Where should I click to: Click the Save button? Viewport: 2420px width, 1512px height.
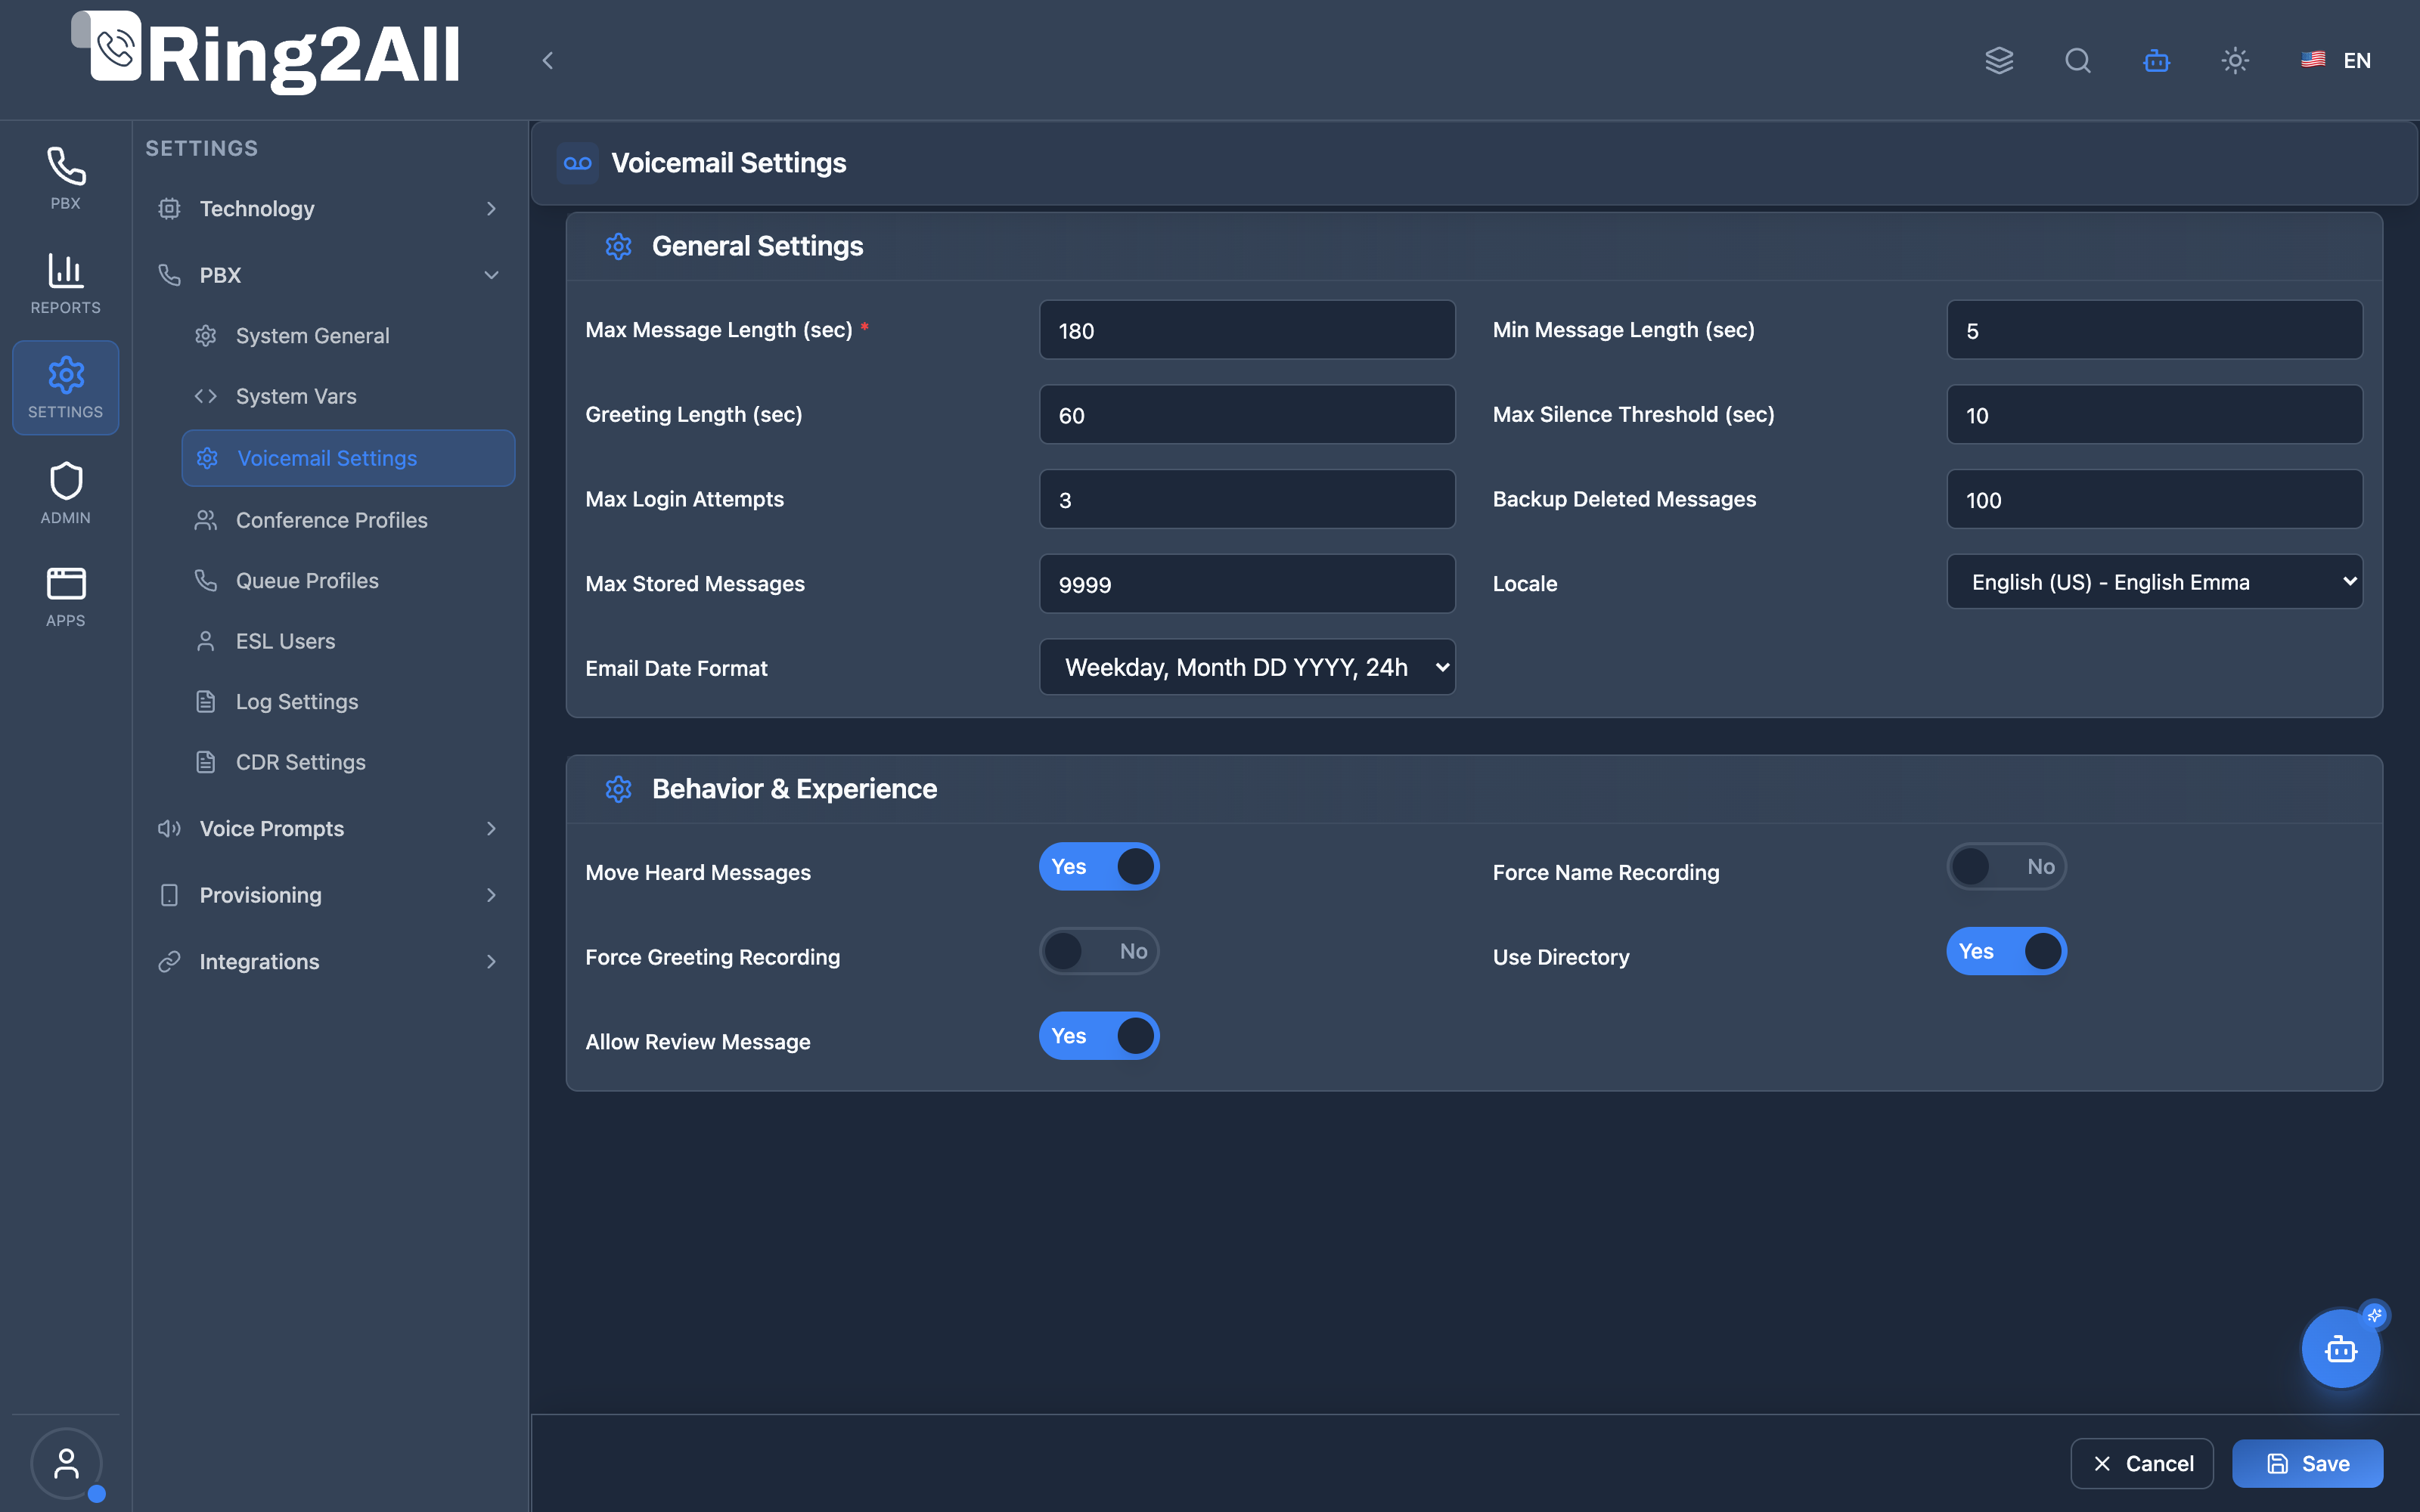2307,1464
